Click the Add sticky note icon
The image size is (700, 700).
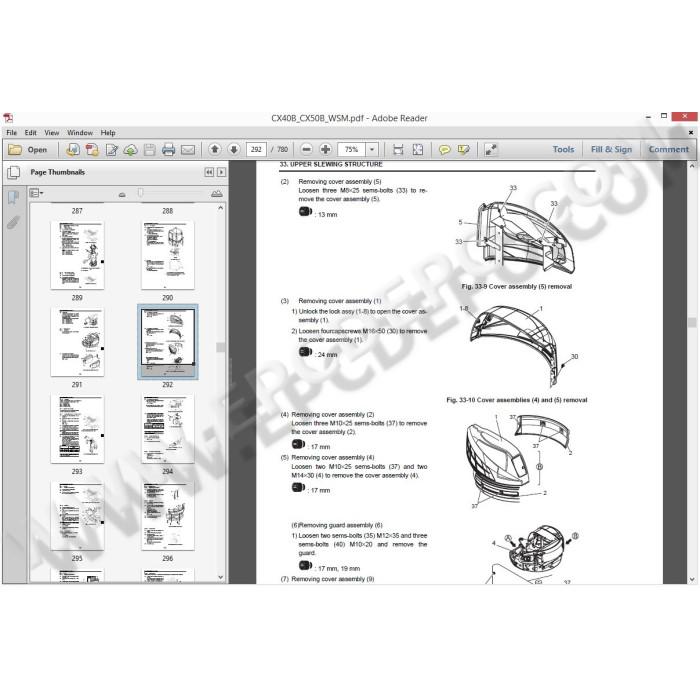click(x=444, y=150)
